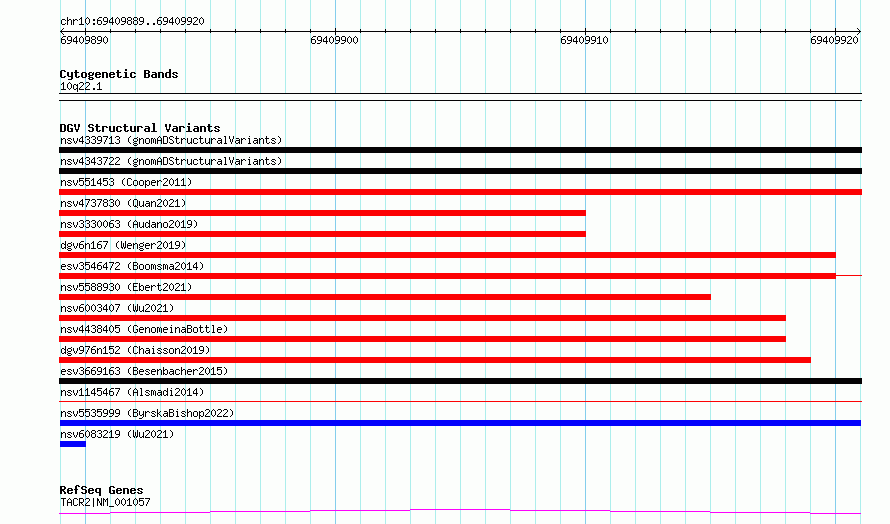890x524 pixels.
Task: Click the black bar under esv3669163
Action: click(460, 381)
